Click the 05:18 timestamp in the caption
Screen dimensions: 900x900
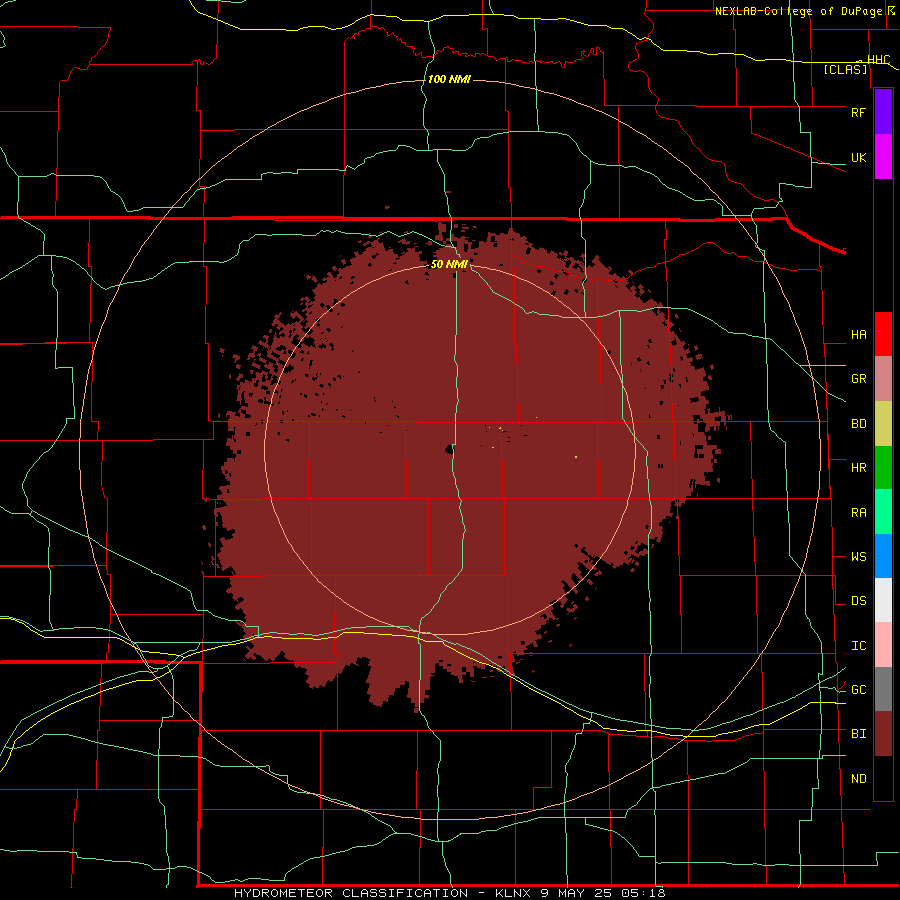pyautogui.click(x=643, y=893)
